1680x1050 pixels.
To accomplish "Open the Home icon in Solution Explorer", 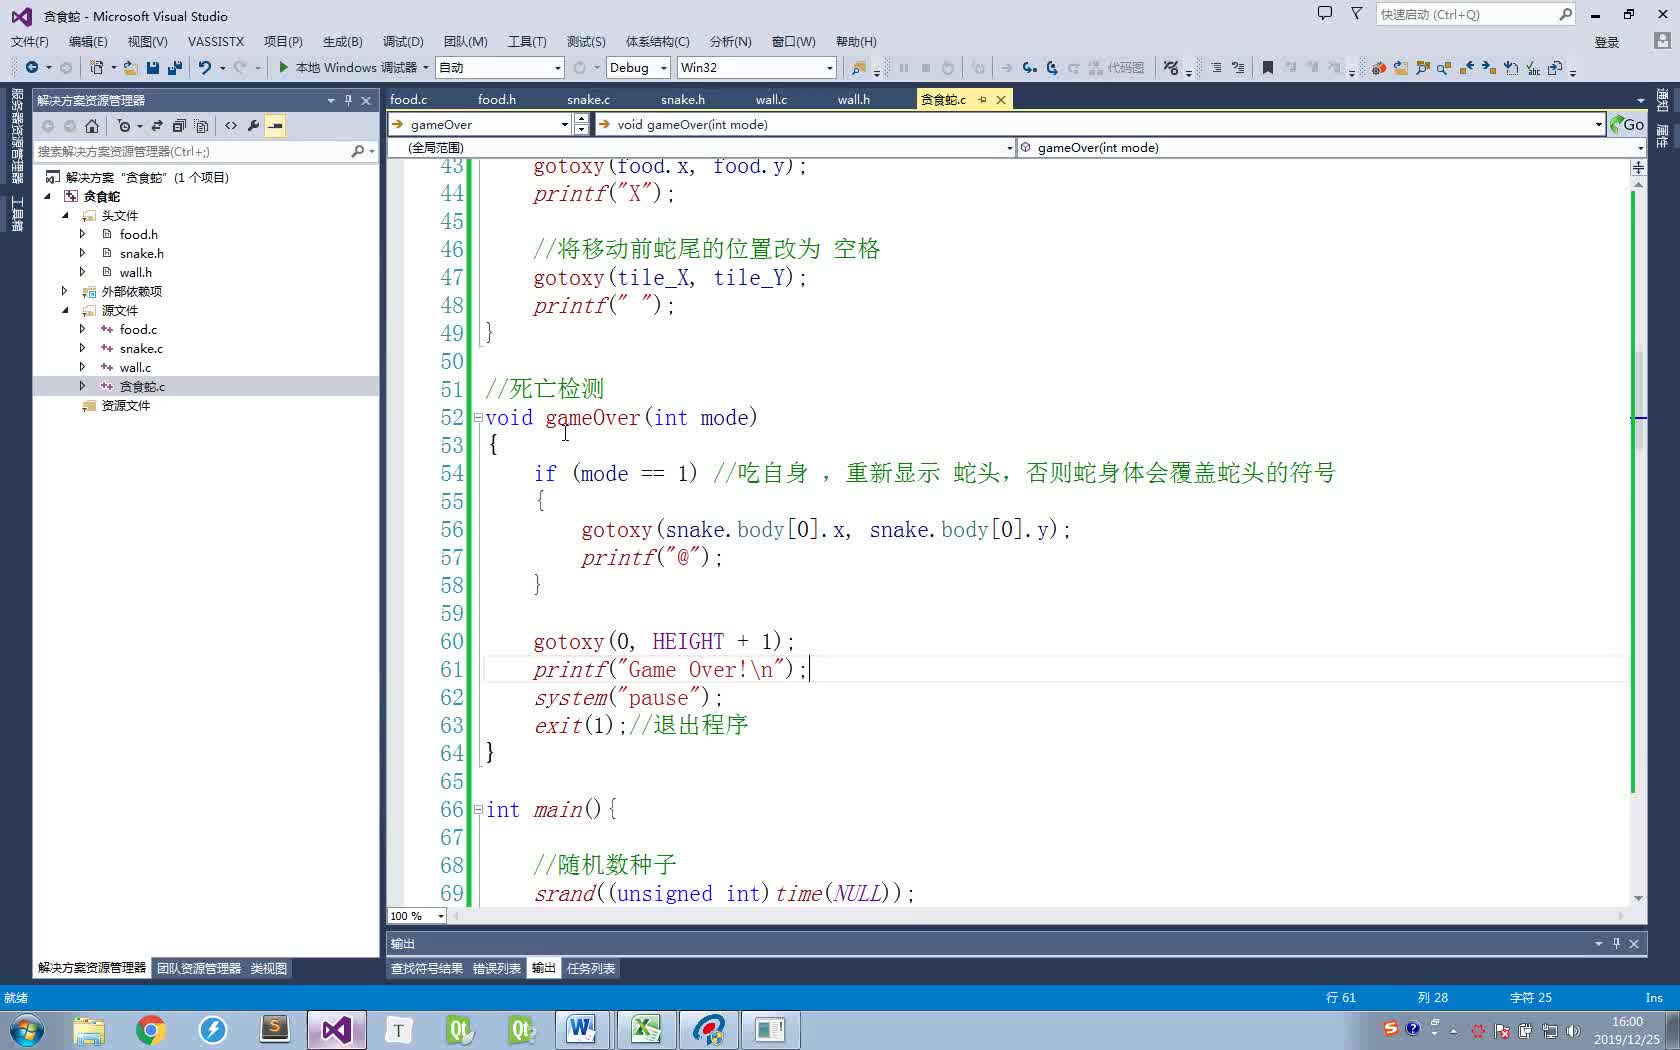I will click(92, 126).
